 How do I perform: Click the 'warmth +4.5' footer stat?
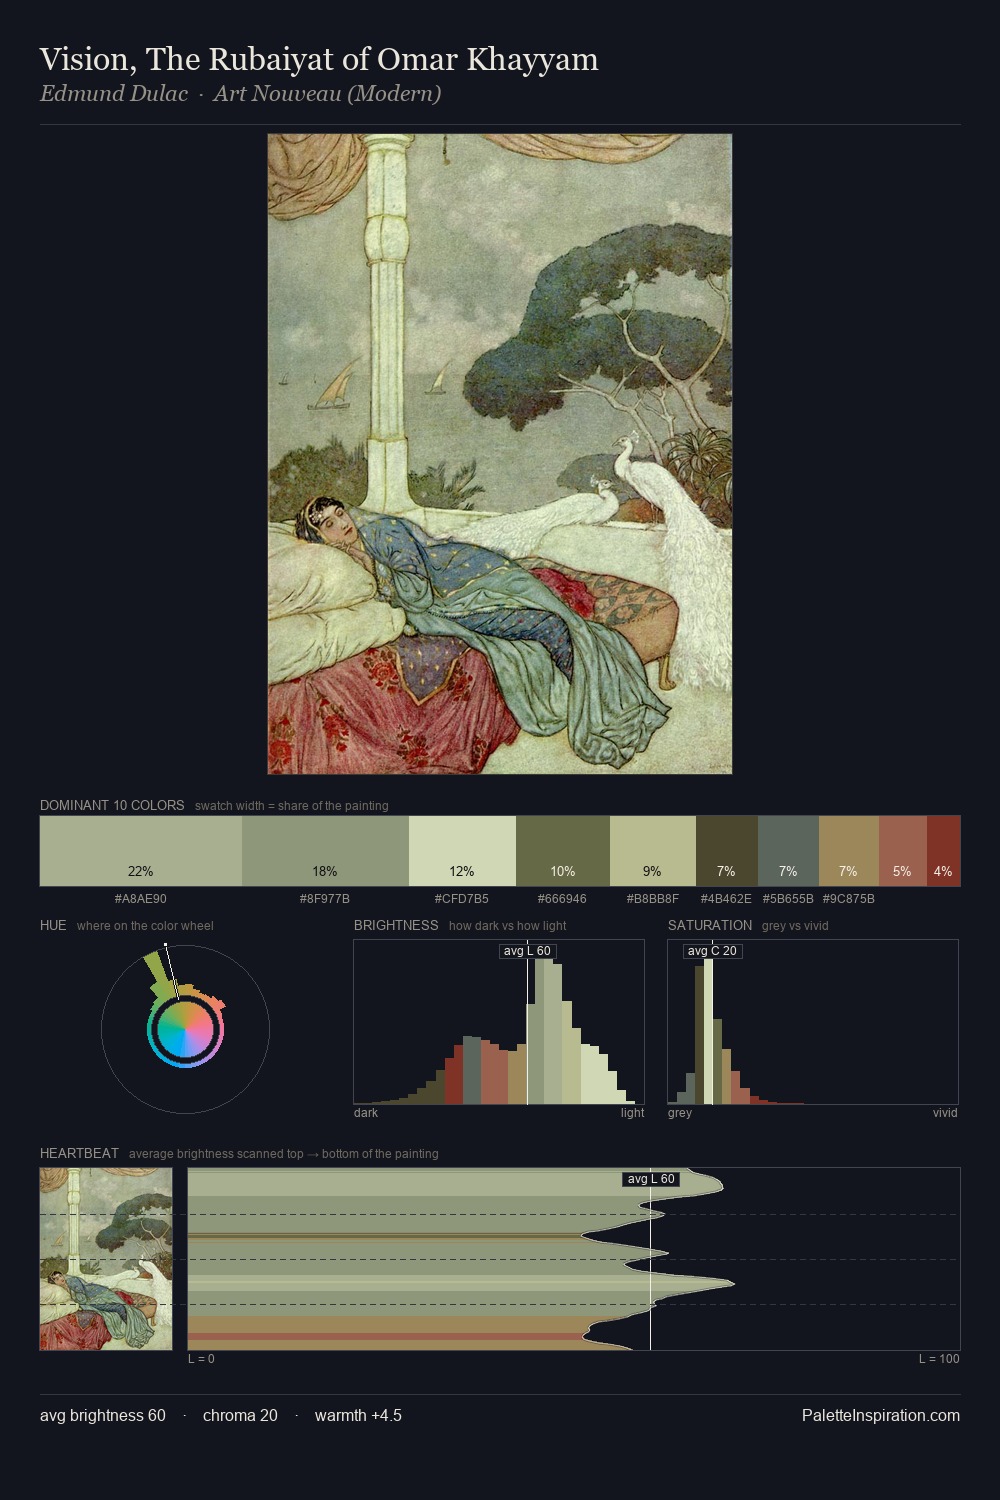coord(358,1415)
